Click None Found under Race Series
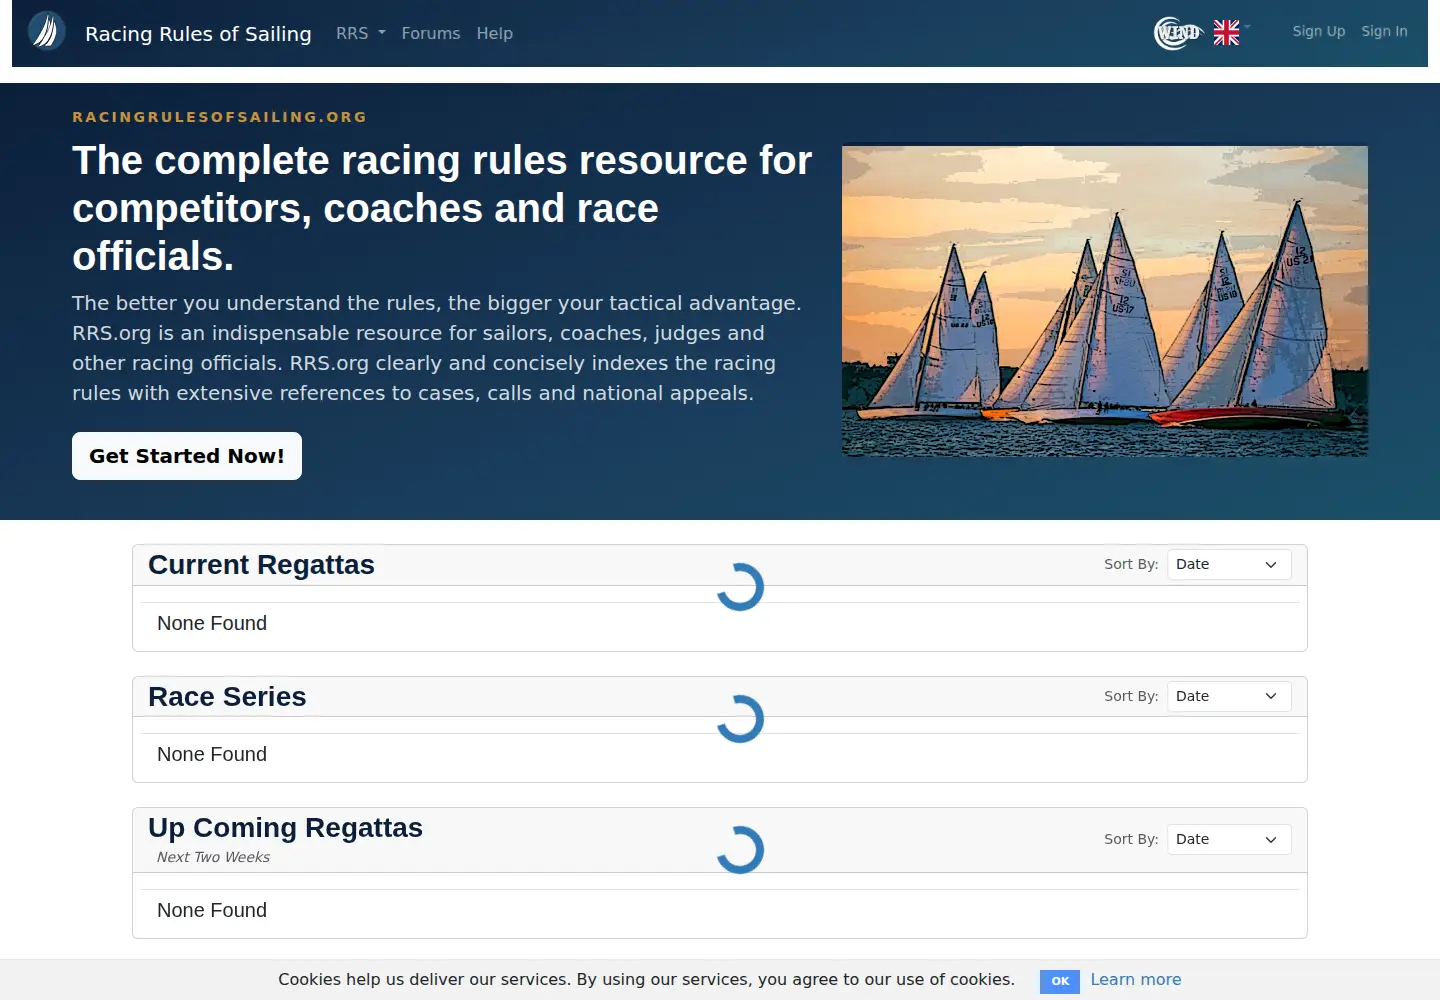This screenshot has width=1440, height=1000. pyautogui.click(x=212, y=754)
